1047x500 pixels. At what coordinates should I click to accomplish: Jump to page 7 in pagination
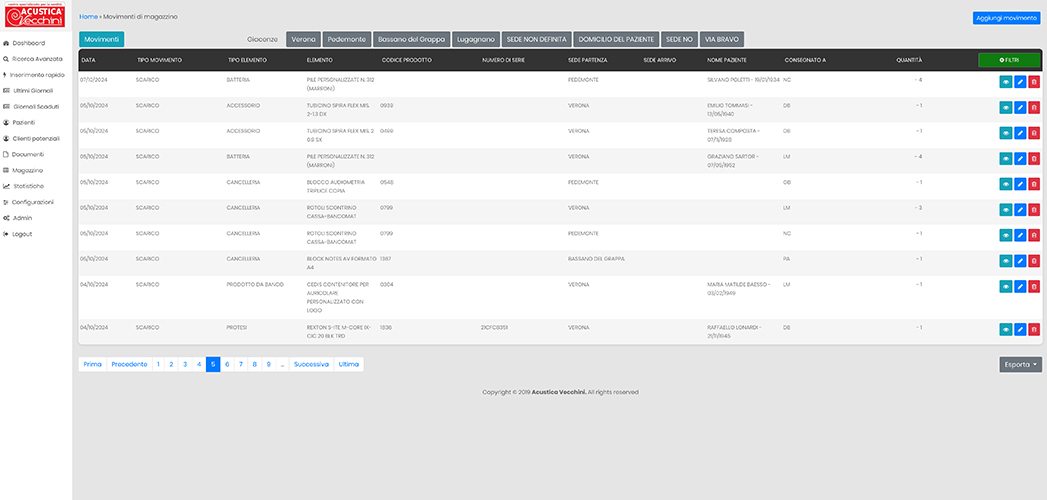[241, 365]
